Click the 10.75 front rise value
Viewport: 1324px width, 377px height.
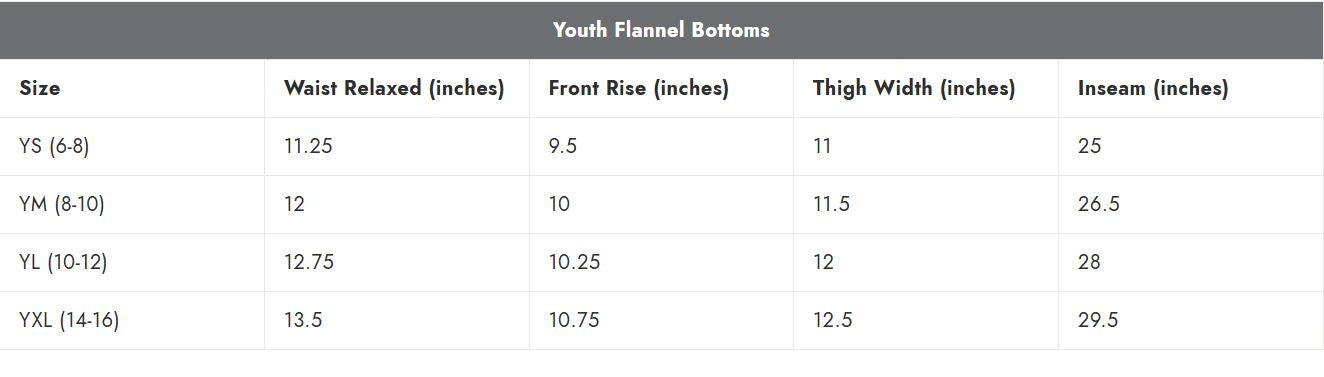pos(574,320)
